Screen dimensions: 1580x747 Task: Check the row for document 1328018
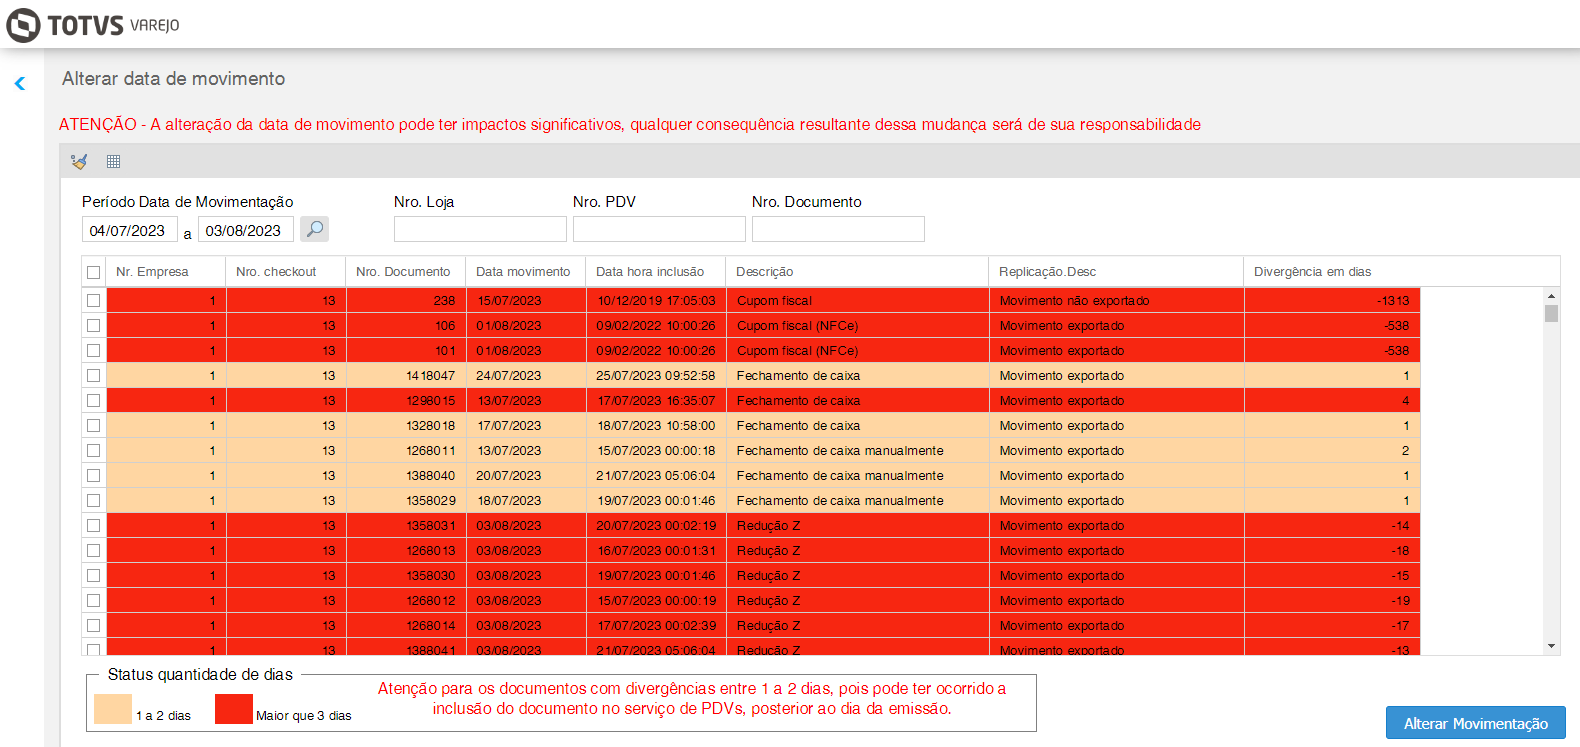pos(94,425)
